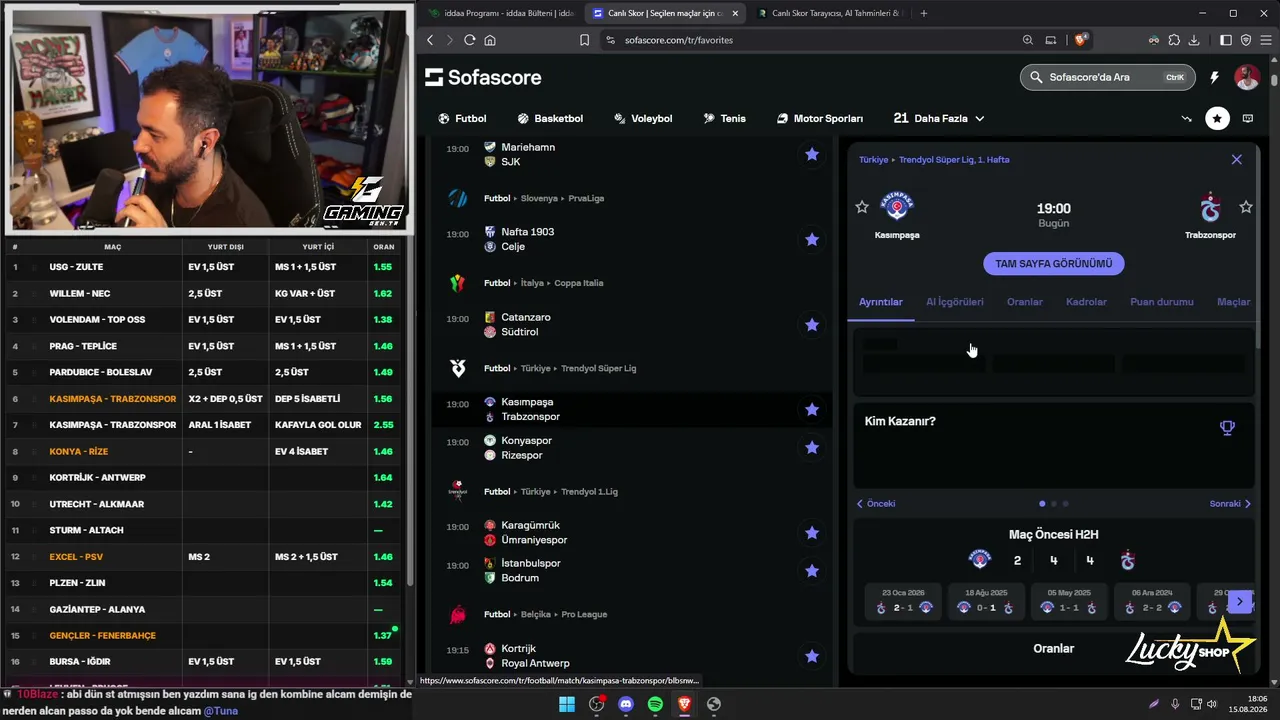Viewport: 1280px width, 720px height.
Task: Open the Brave Shields lion icon
Action: tap(1080, 40)
